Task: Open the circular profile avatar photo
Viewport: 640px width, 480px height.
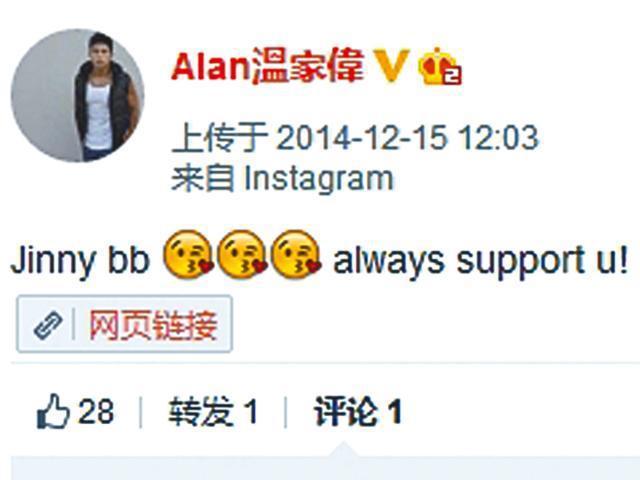Action: 78,96
